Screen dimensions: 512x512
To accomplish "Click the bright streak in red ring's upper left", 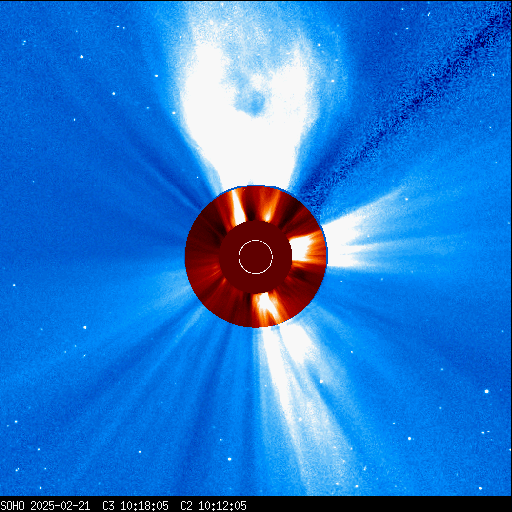I will 238,206.
